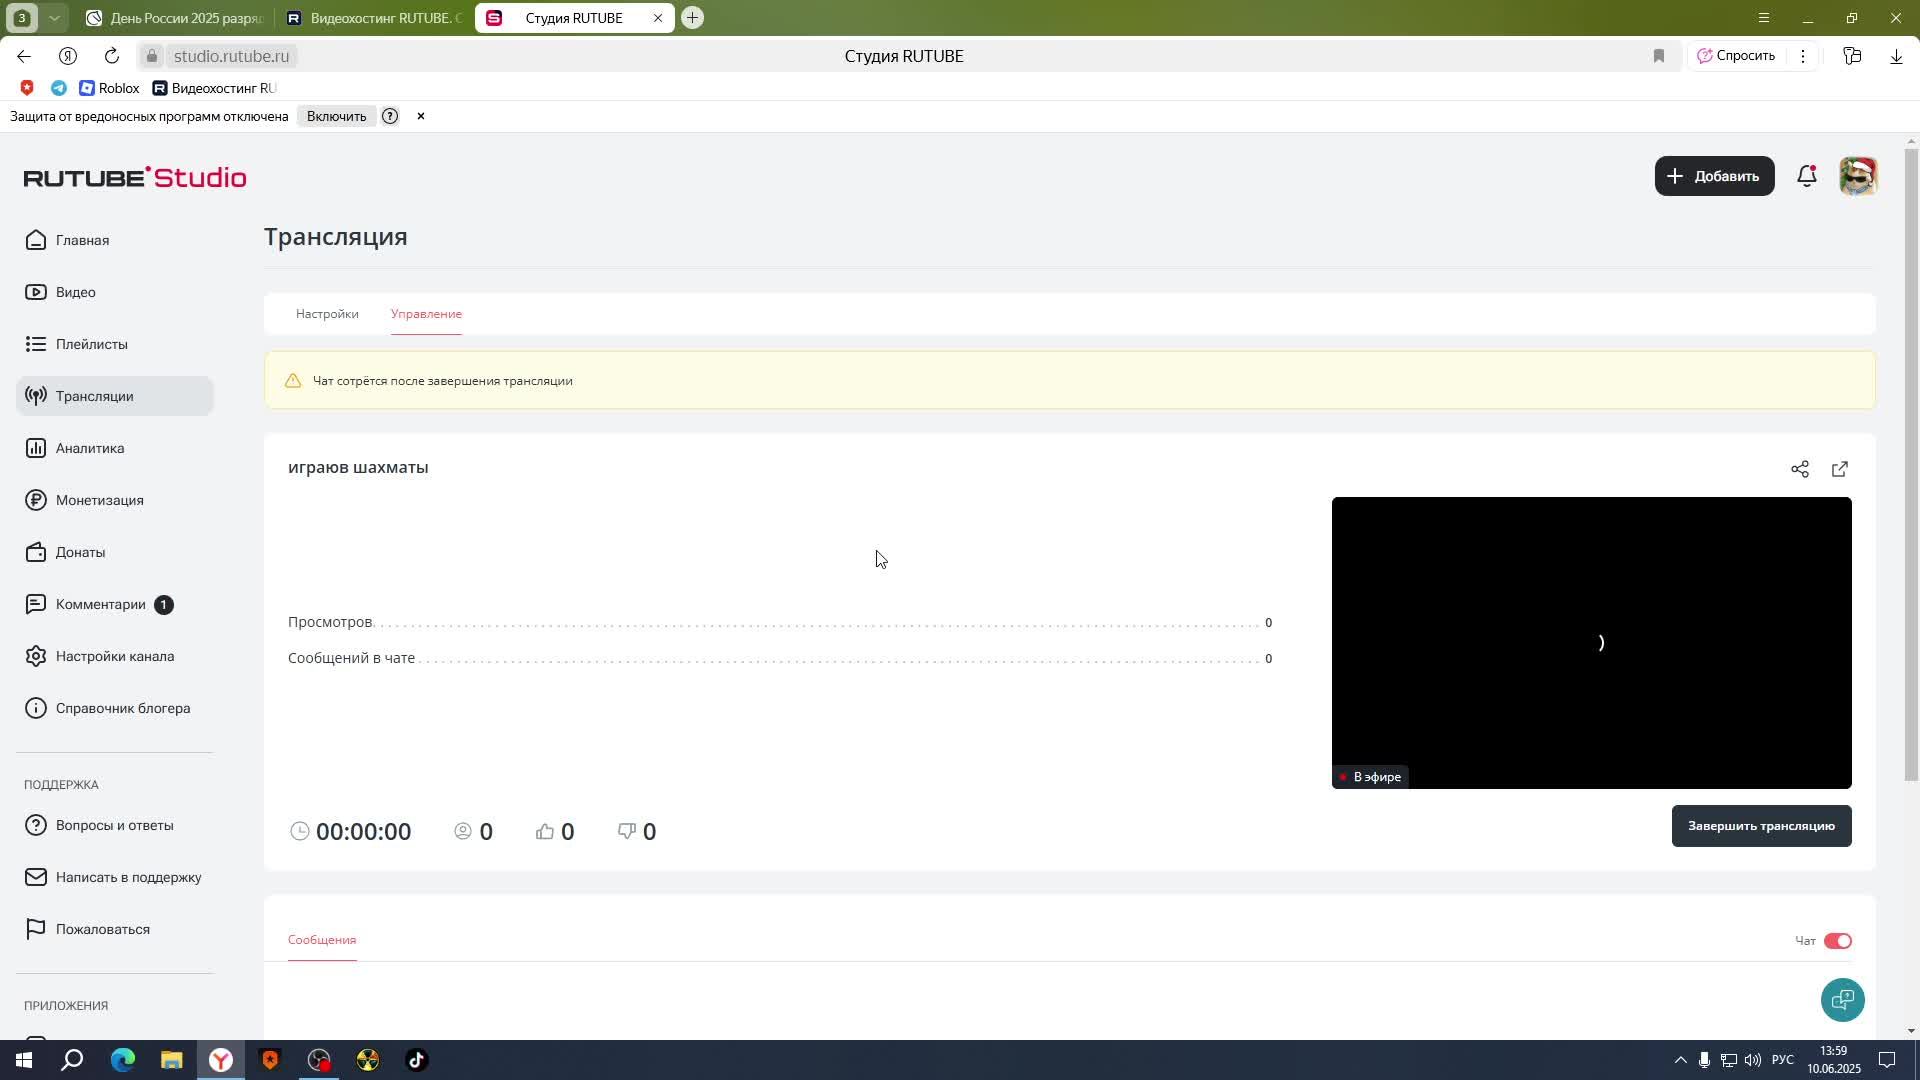
Task: Click the live stream preview player
Action: [1591, 643]
